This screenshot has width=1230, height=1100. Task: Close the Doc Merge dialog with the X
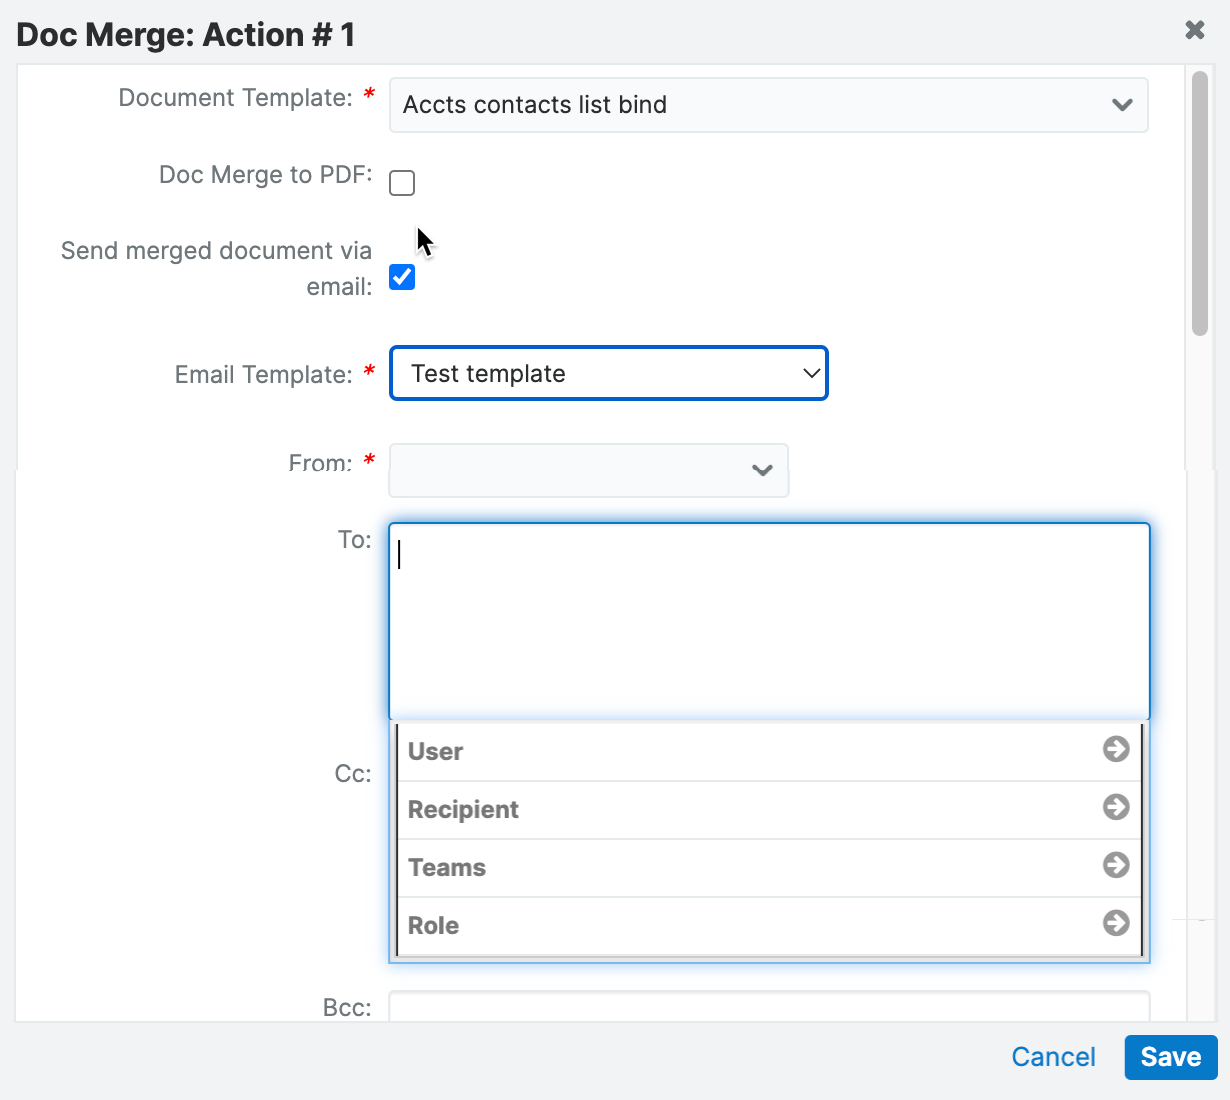coord(1195,30)
